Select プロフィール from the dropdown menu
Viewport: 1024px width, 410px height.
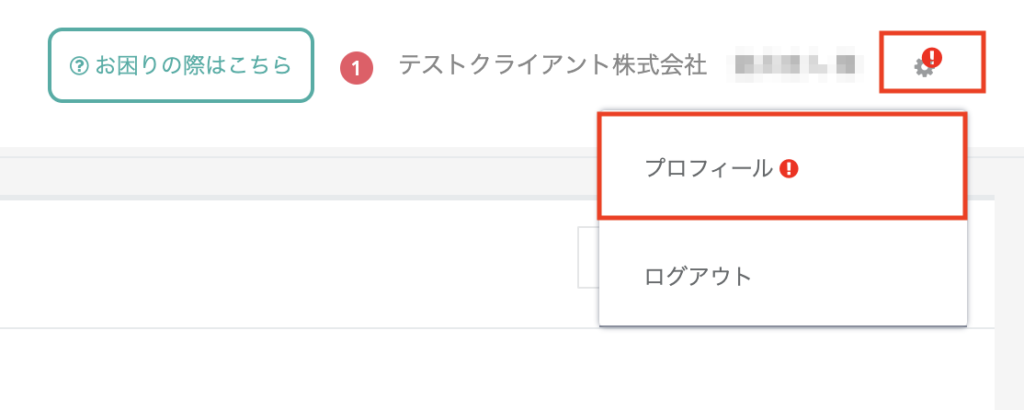(x=782, y=166)
